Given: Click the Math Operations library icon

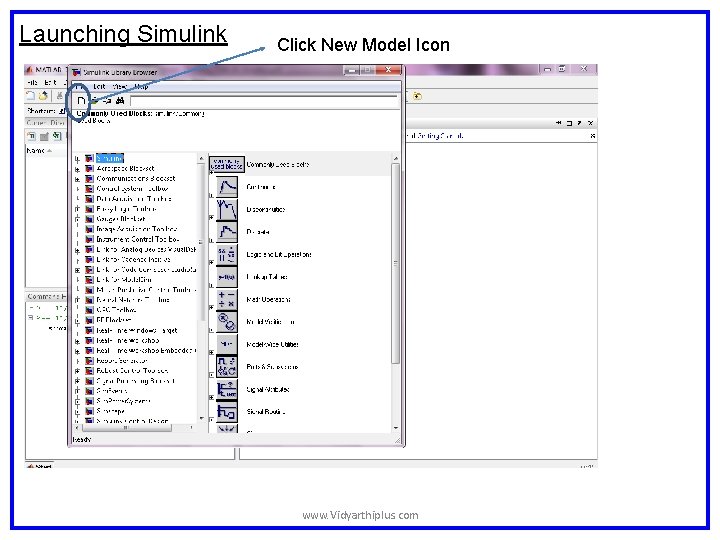Looking at the screenshot, I should (x=227, y=299).
